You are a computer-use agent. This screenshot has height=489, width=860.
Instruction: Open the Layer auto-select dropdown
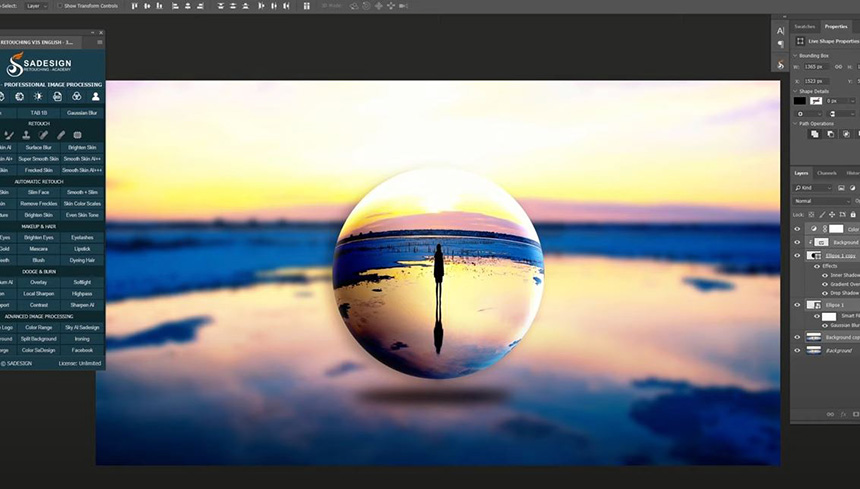coord(37,6)
